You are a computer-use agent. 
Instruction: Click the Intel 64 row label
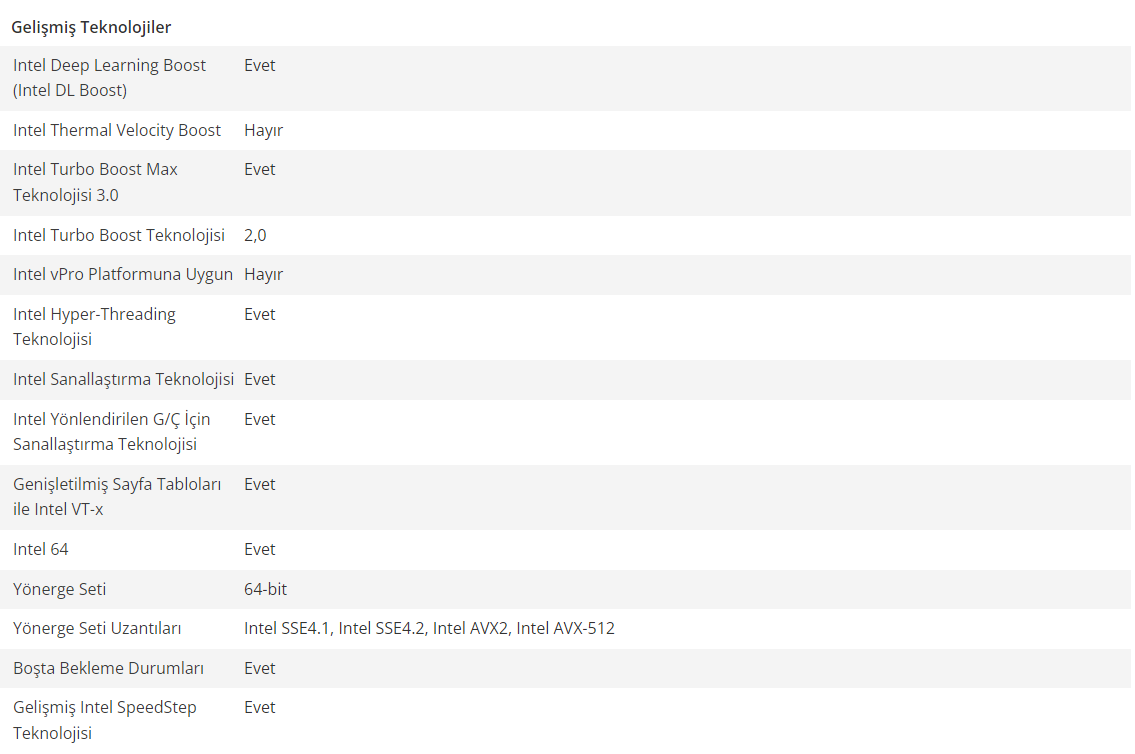(x=41, y=549)
